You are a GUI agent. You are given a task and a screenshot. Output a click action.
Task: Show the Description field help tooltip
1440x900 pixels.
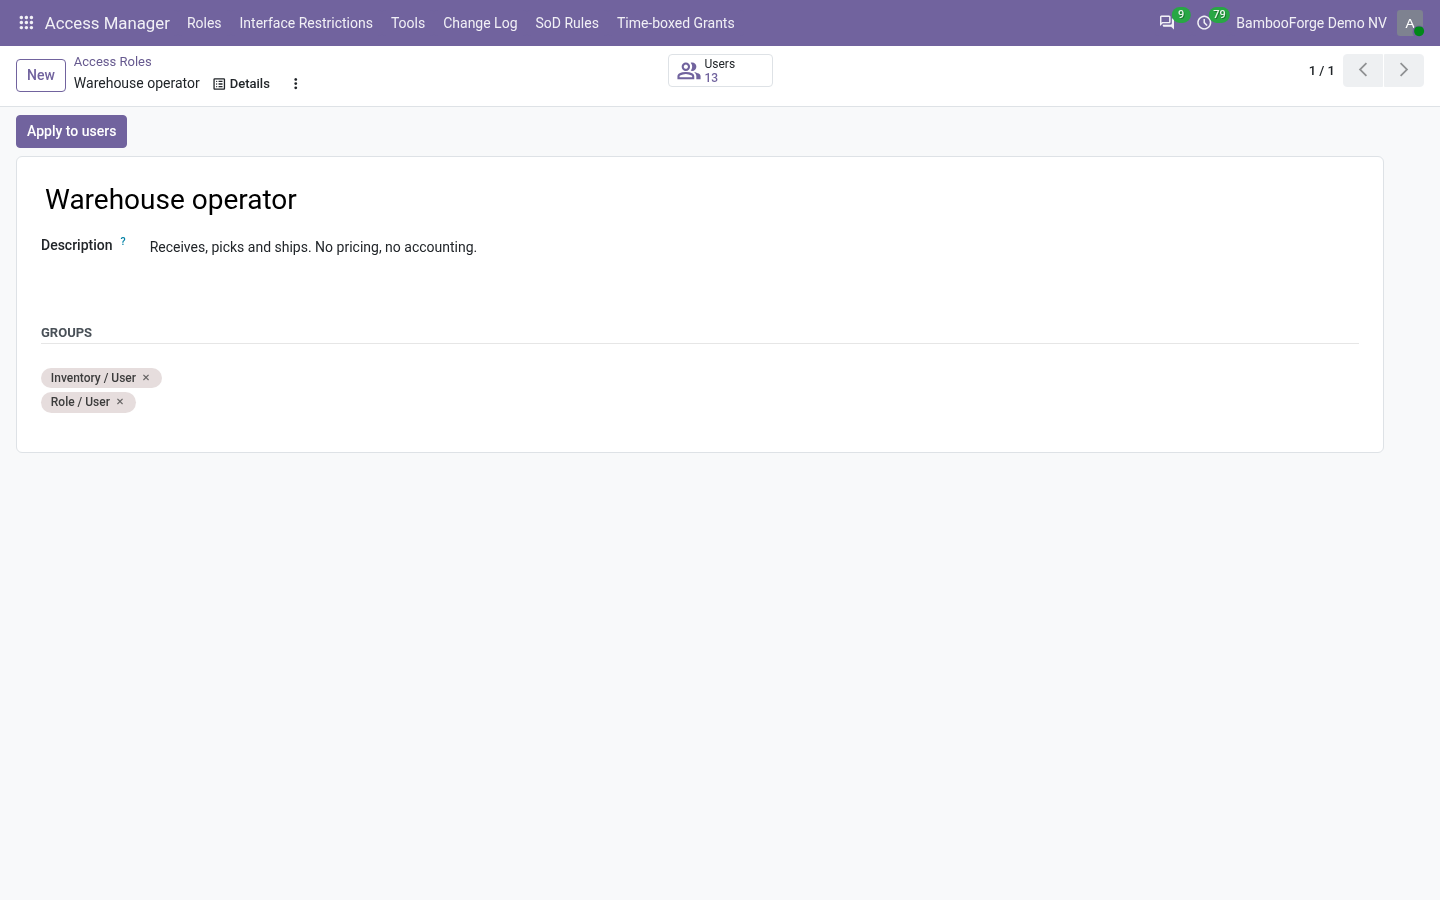coord(123,241)
